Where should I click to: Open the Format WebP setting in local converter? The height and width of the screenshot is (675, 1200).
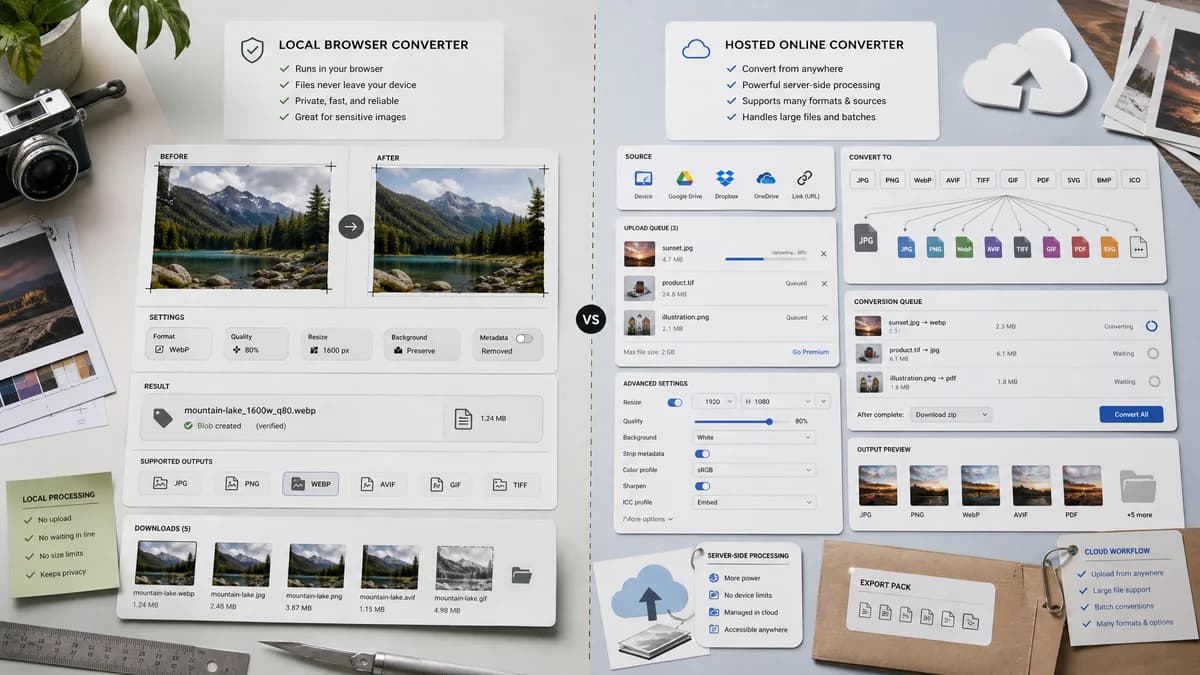(179, 344)
